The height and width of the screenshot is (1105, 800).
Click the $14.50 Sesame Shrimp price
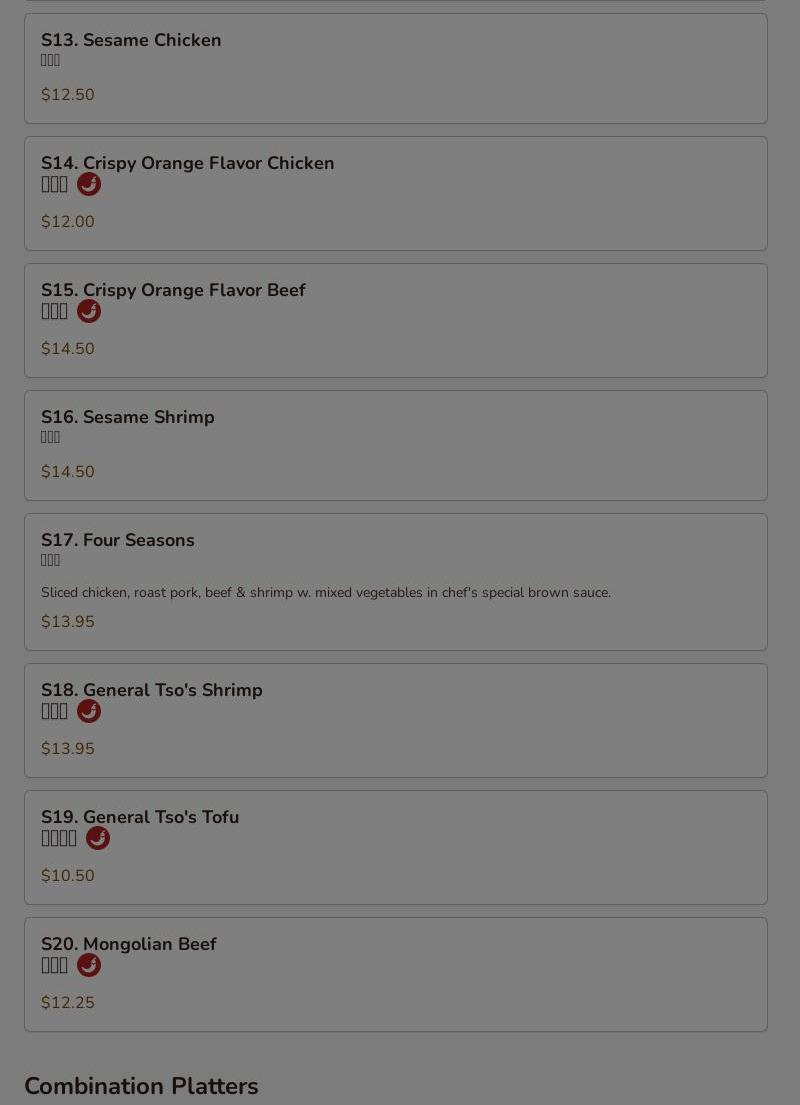(68, 471)
